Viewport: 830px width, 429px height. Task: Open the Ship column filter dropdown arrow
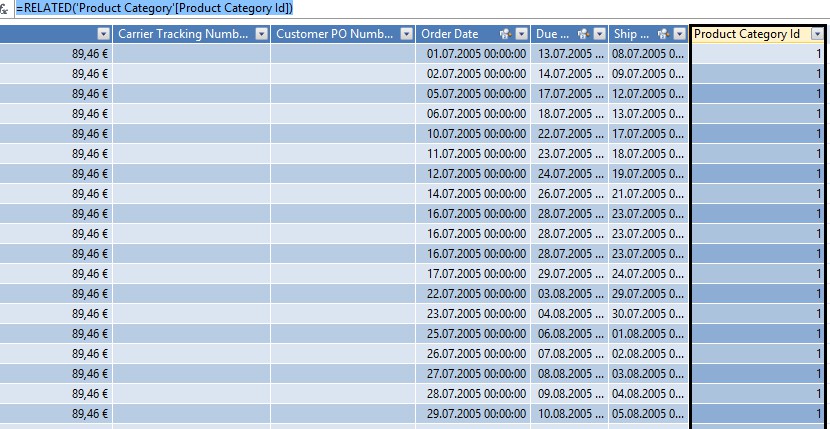point(678,34)
